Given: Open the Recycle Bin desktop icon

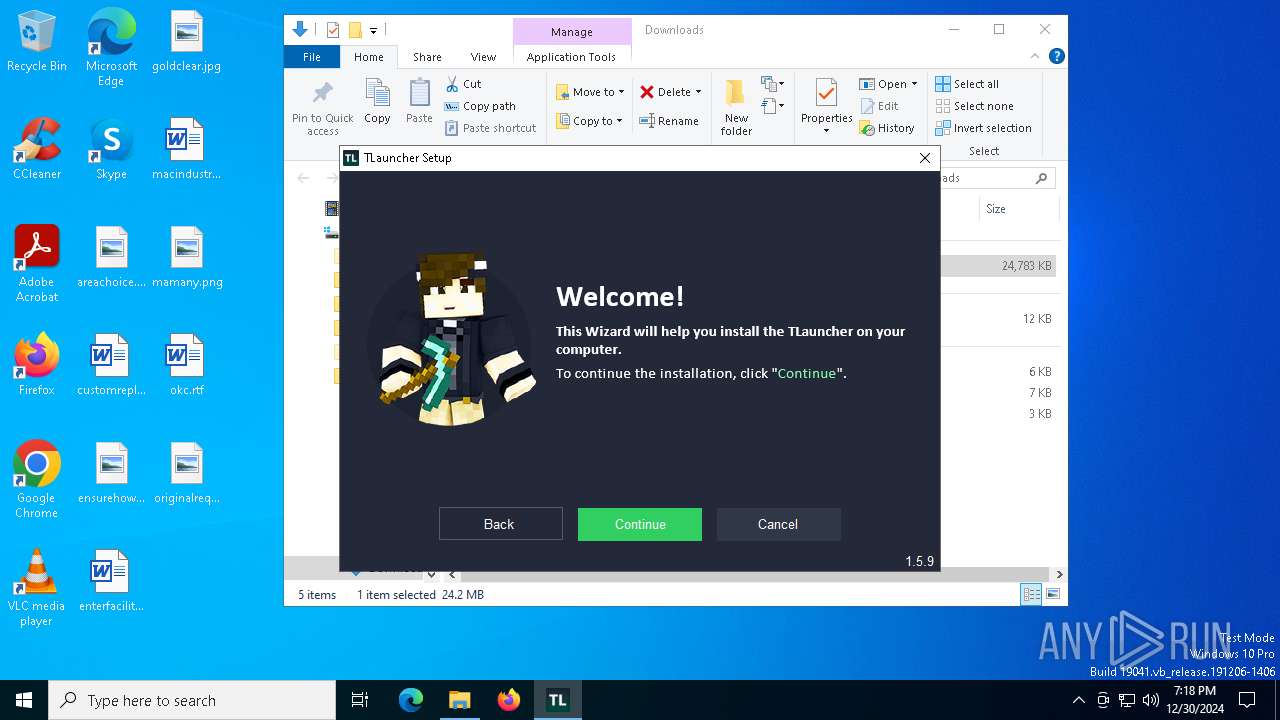Looking at the screenshot, I should click(x=37, y=42).
